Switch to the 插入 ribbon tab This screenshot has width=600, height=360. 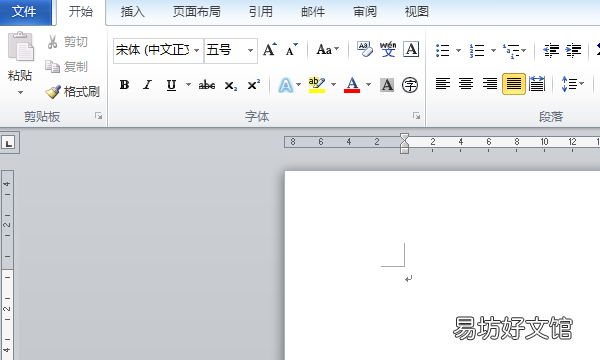point(133,11)
